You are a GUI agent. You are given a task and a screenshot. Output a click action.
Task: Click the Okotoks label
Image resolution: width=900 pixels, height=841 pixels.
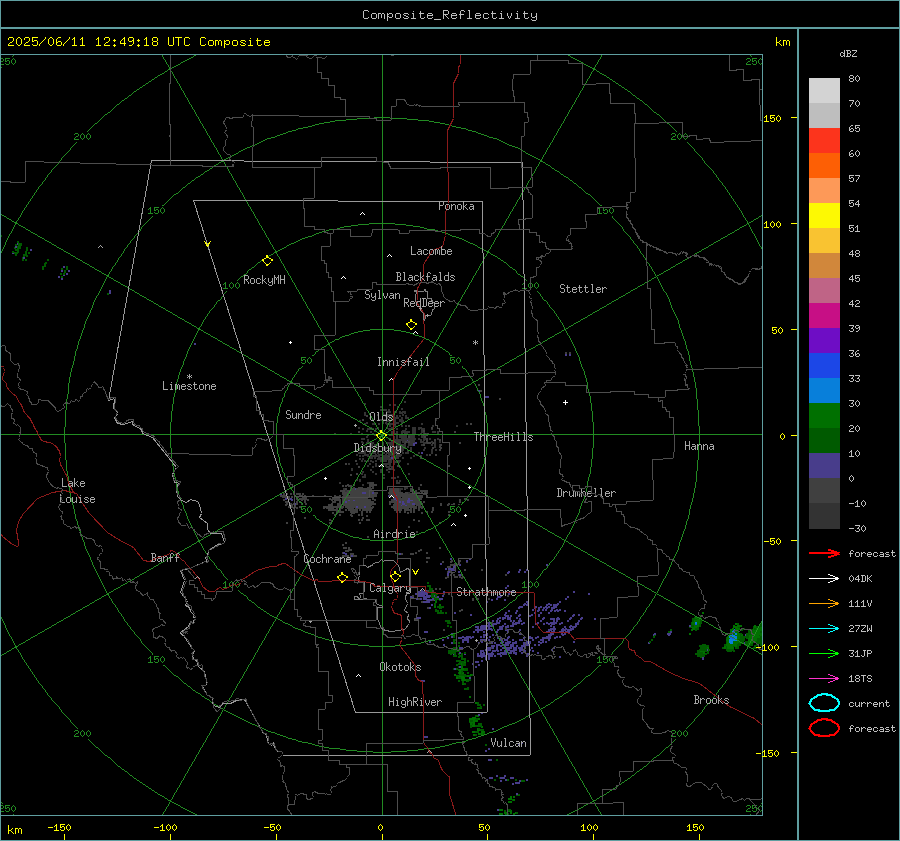click(x=400, y=667)
